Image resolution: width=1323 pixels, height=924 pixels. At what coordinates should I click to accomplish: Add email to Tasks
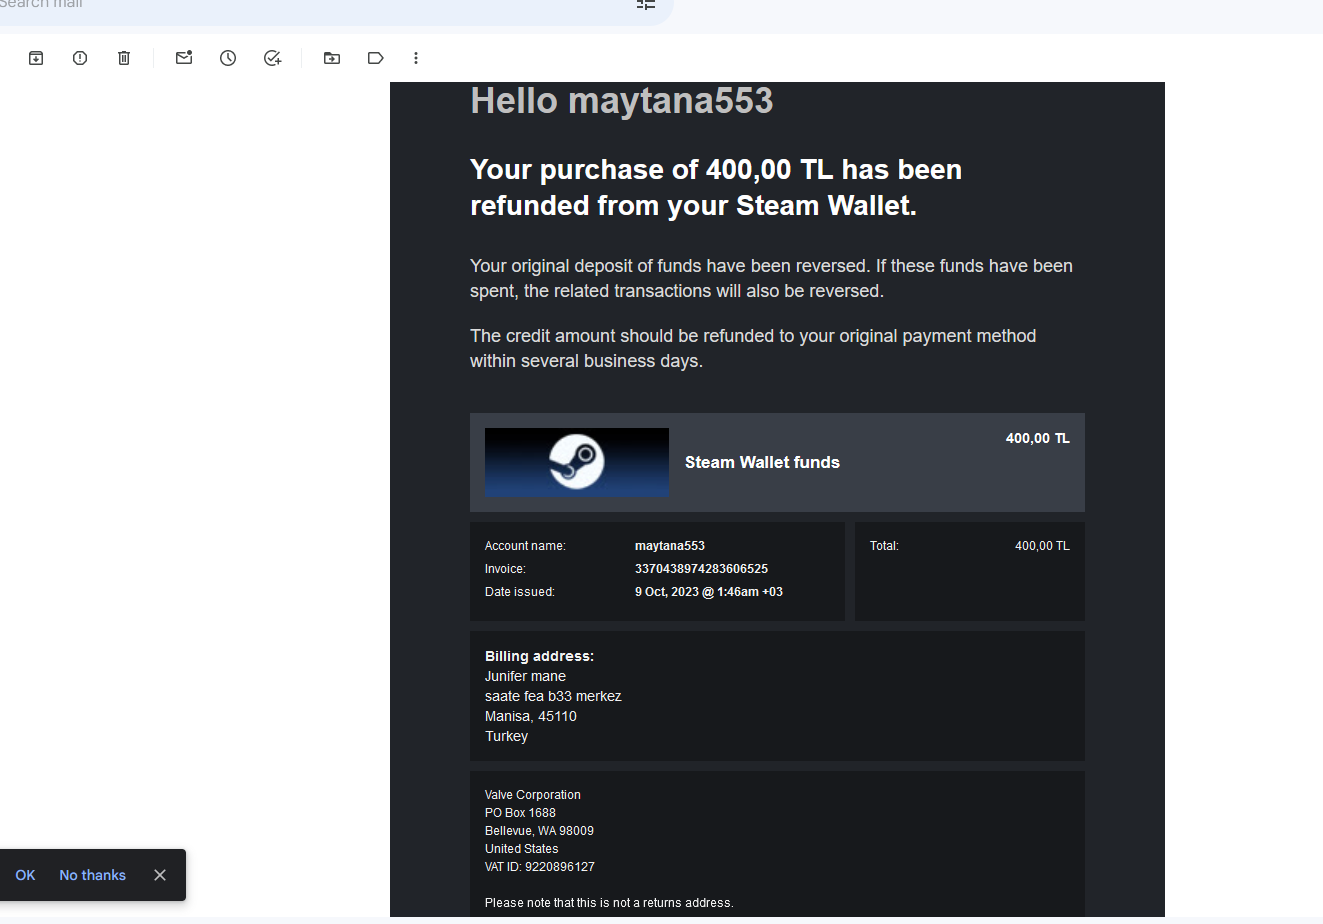pos(272,58)
